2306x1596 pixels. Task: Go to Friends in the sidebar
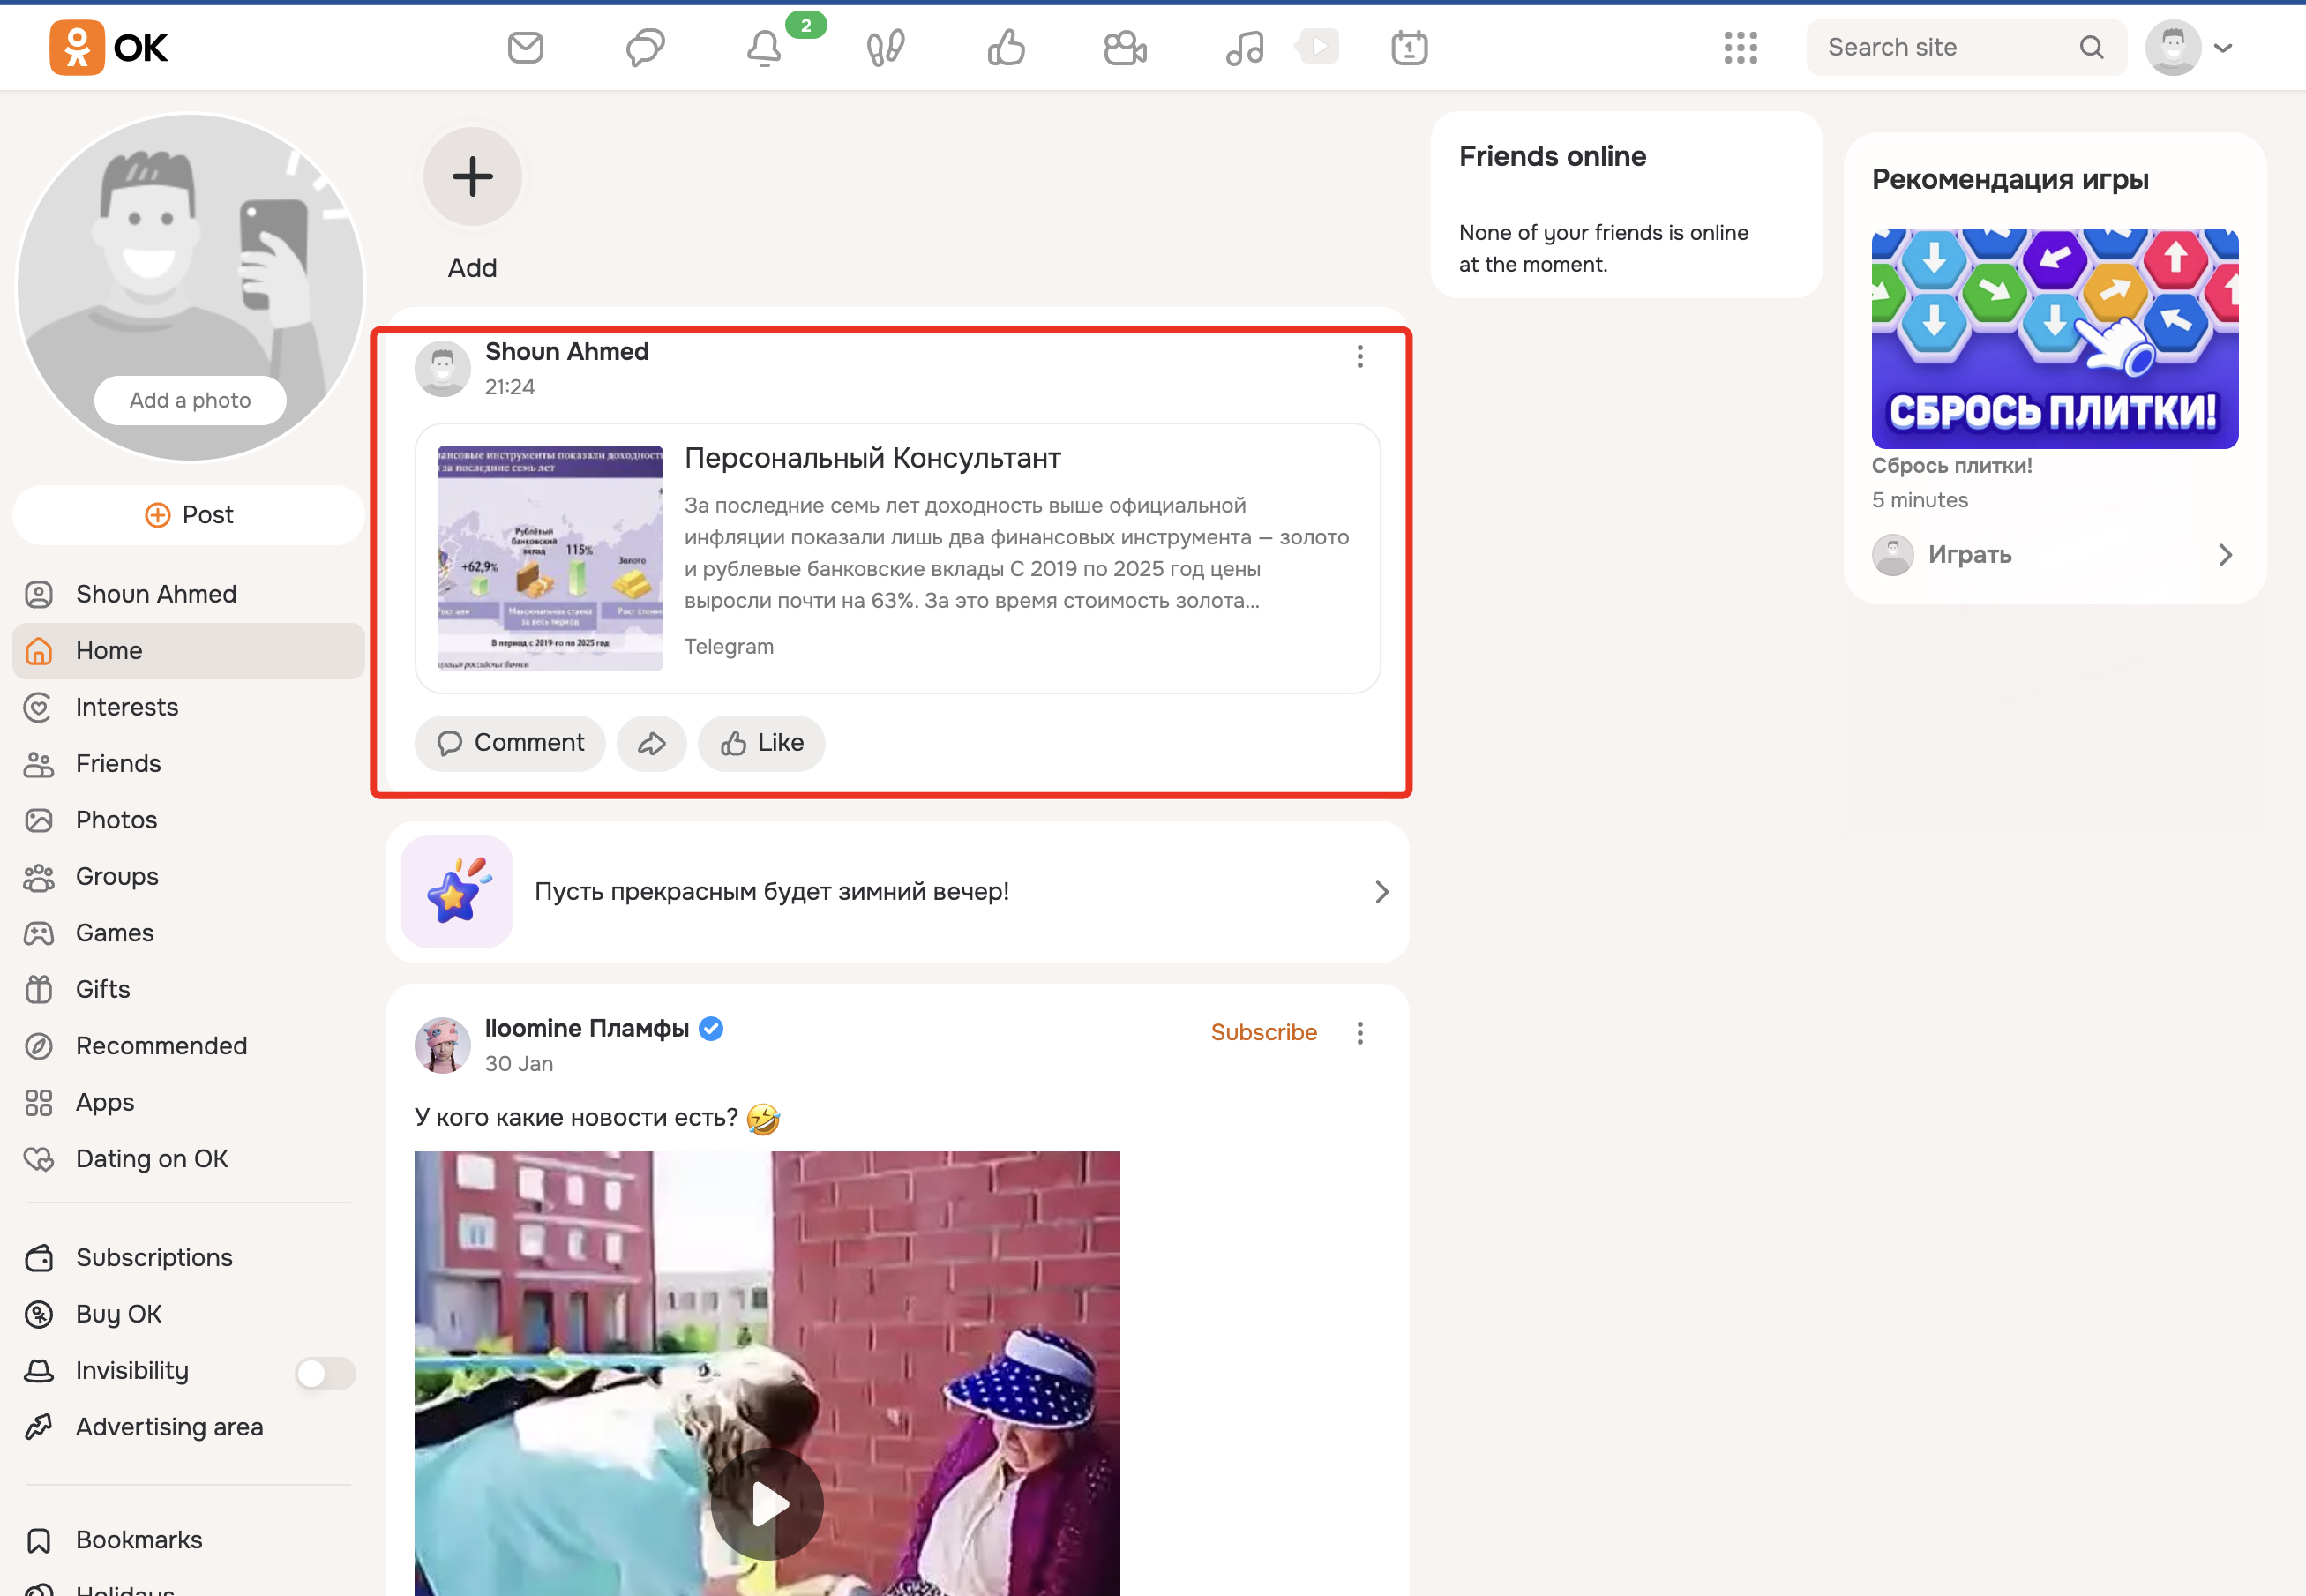pos(118,764)
